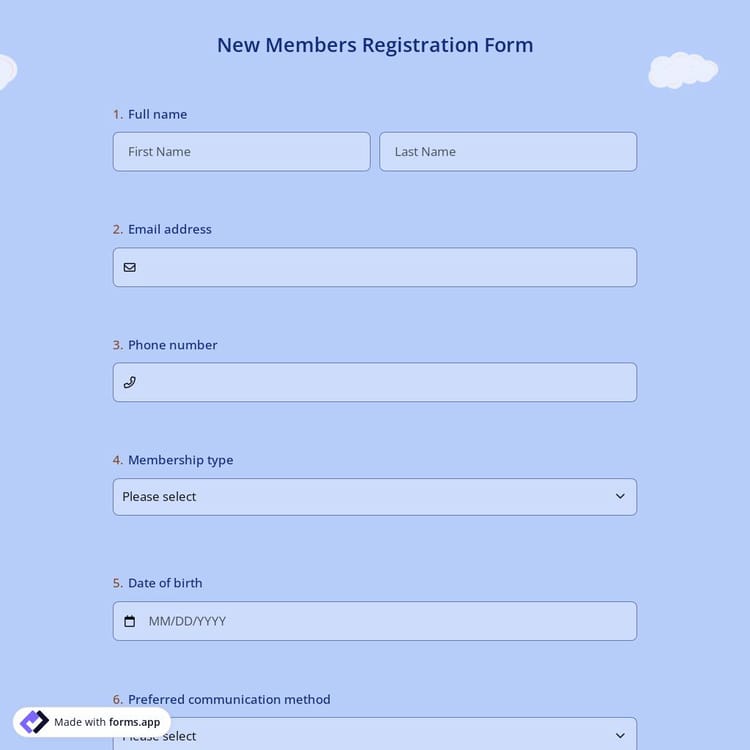Click the Phone number question label
This screenshot has width=750, height=750.
click(172, 345)
